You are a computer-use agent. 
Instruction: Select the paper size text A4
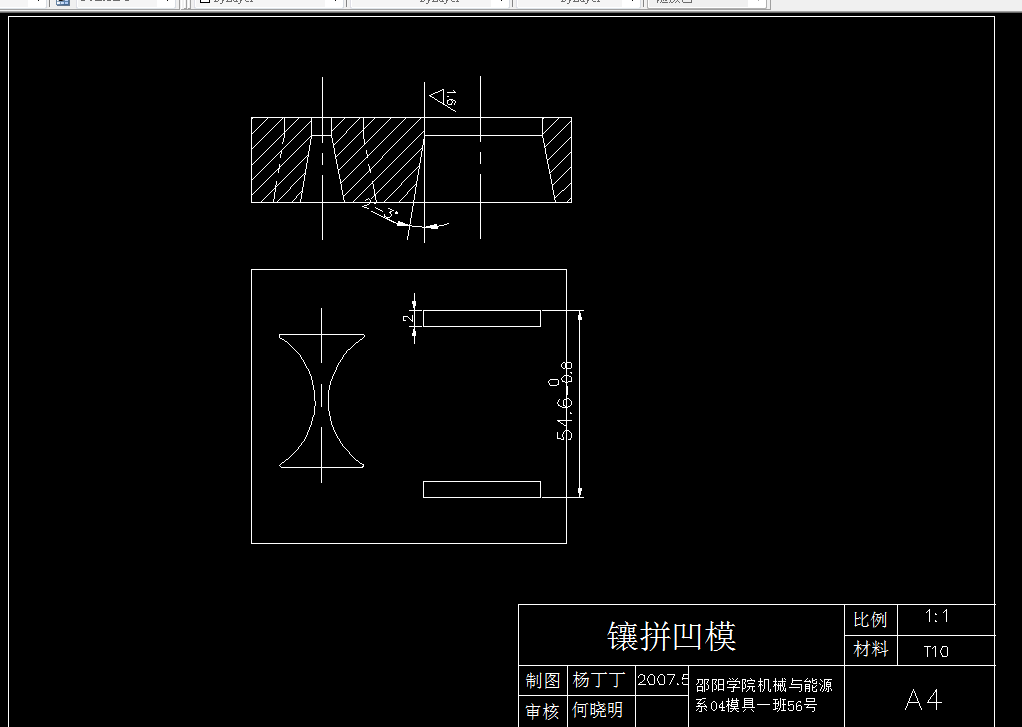[924, 700]
